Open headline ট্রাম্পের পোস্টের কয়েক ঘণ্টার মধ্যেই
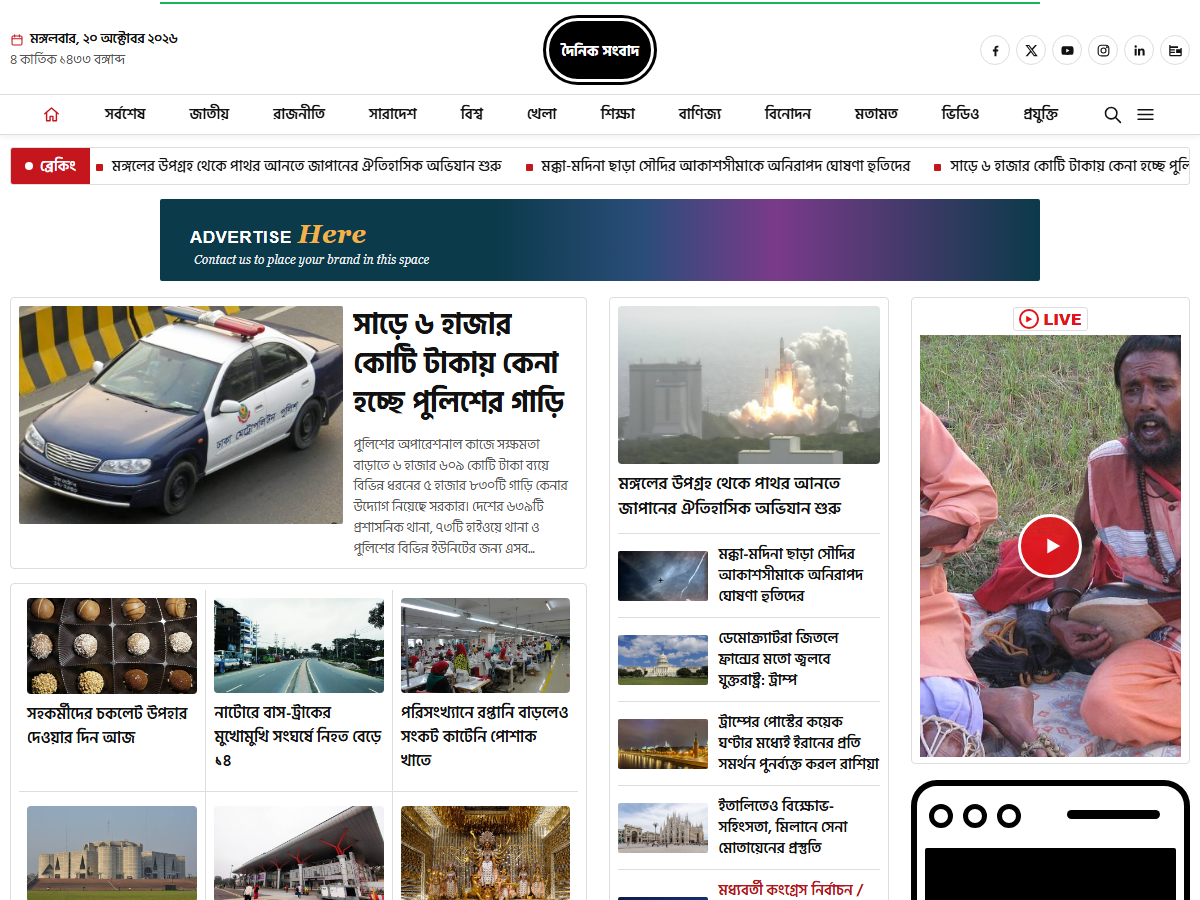Viewport: 1200px width, 900px height. pos(798,743)
